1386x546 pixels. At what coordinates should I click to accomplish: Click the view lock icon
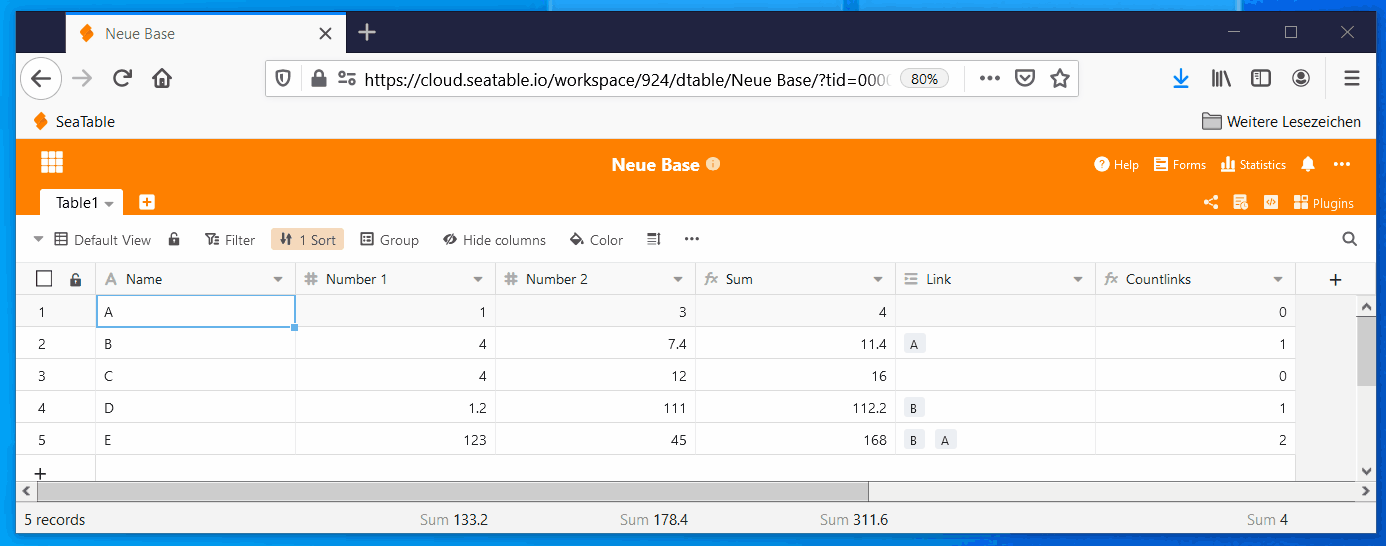(x=174, y=239)
